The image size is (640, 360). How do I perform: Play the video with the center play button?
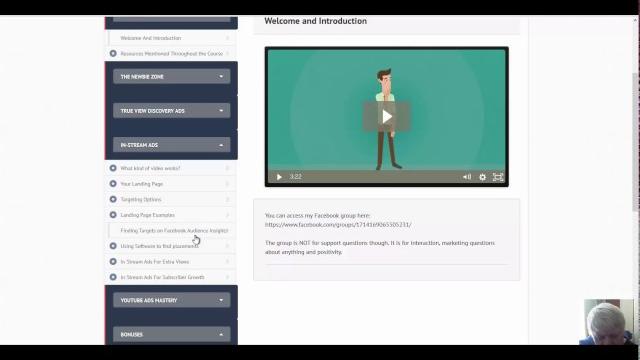click(x=387, y=117)
